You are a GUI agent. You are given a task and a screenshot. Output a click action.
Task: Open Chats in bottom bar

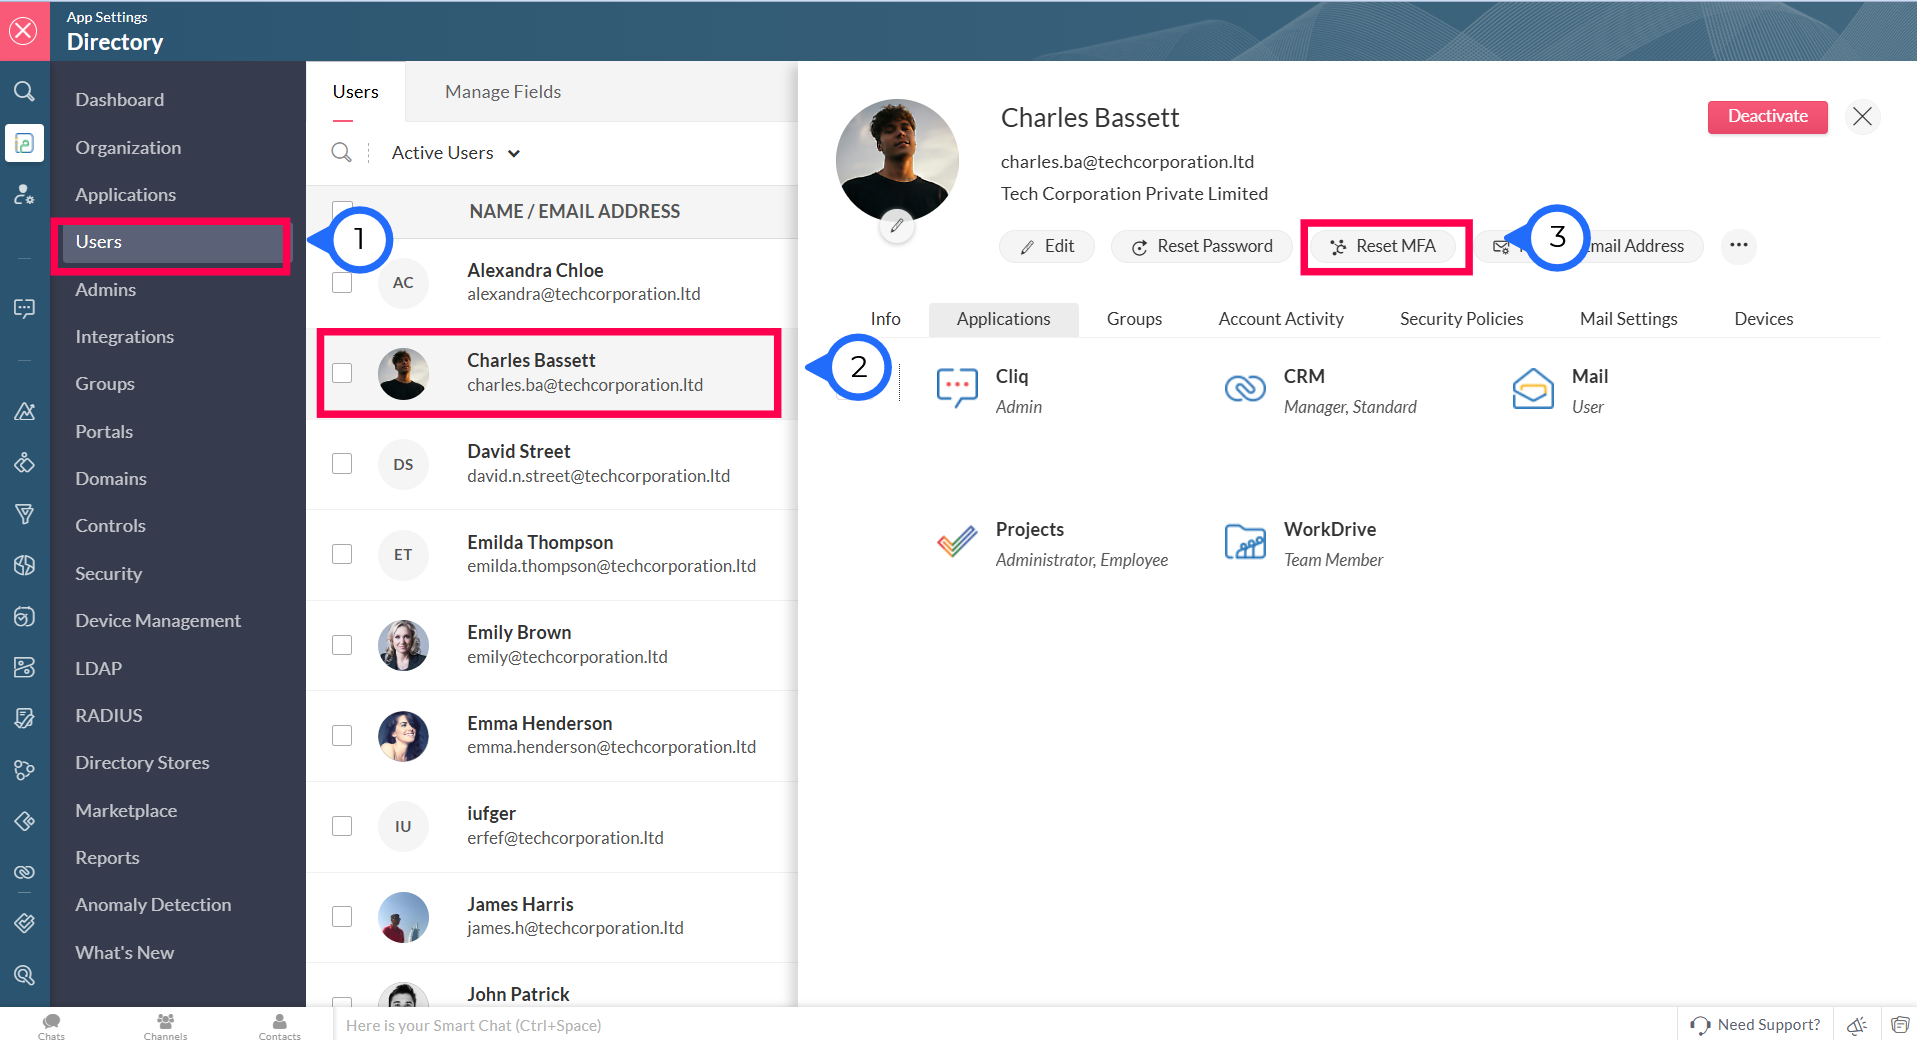click(x=51, y=1025)
